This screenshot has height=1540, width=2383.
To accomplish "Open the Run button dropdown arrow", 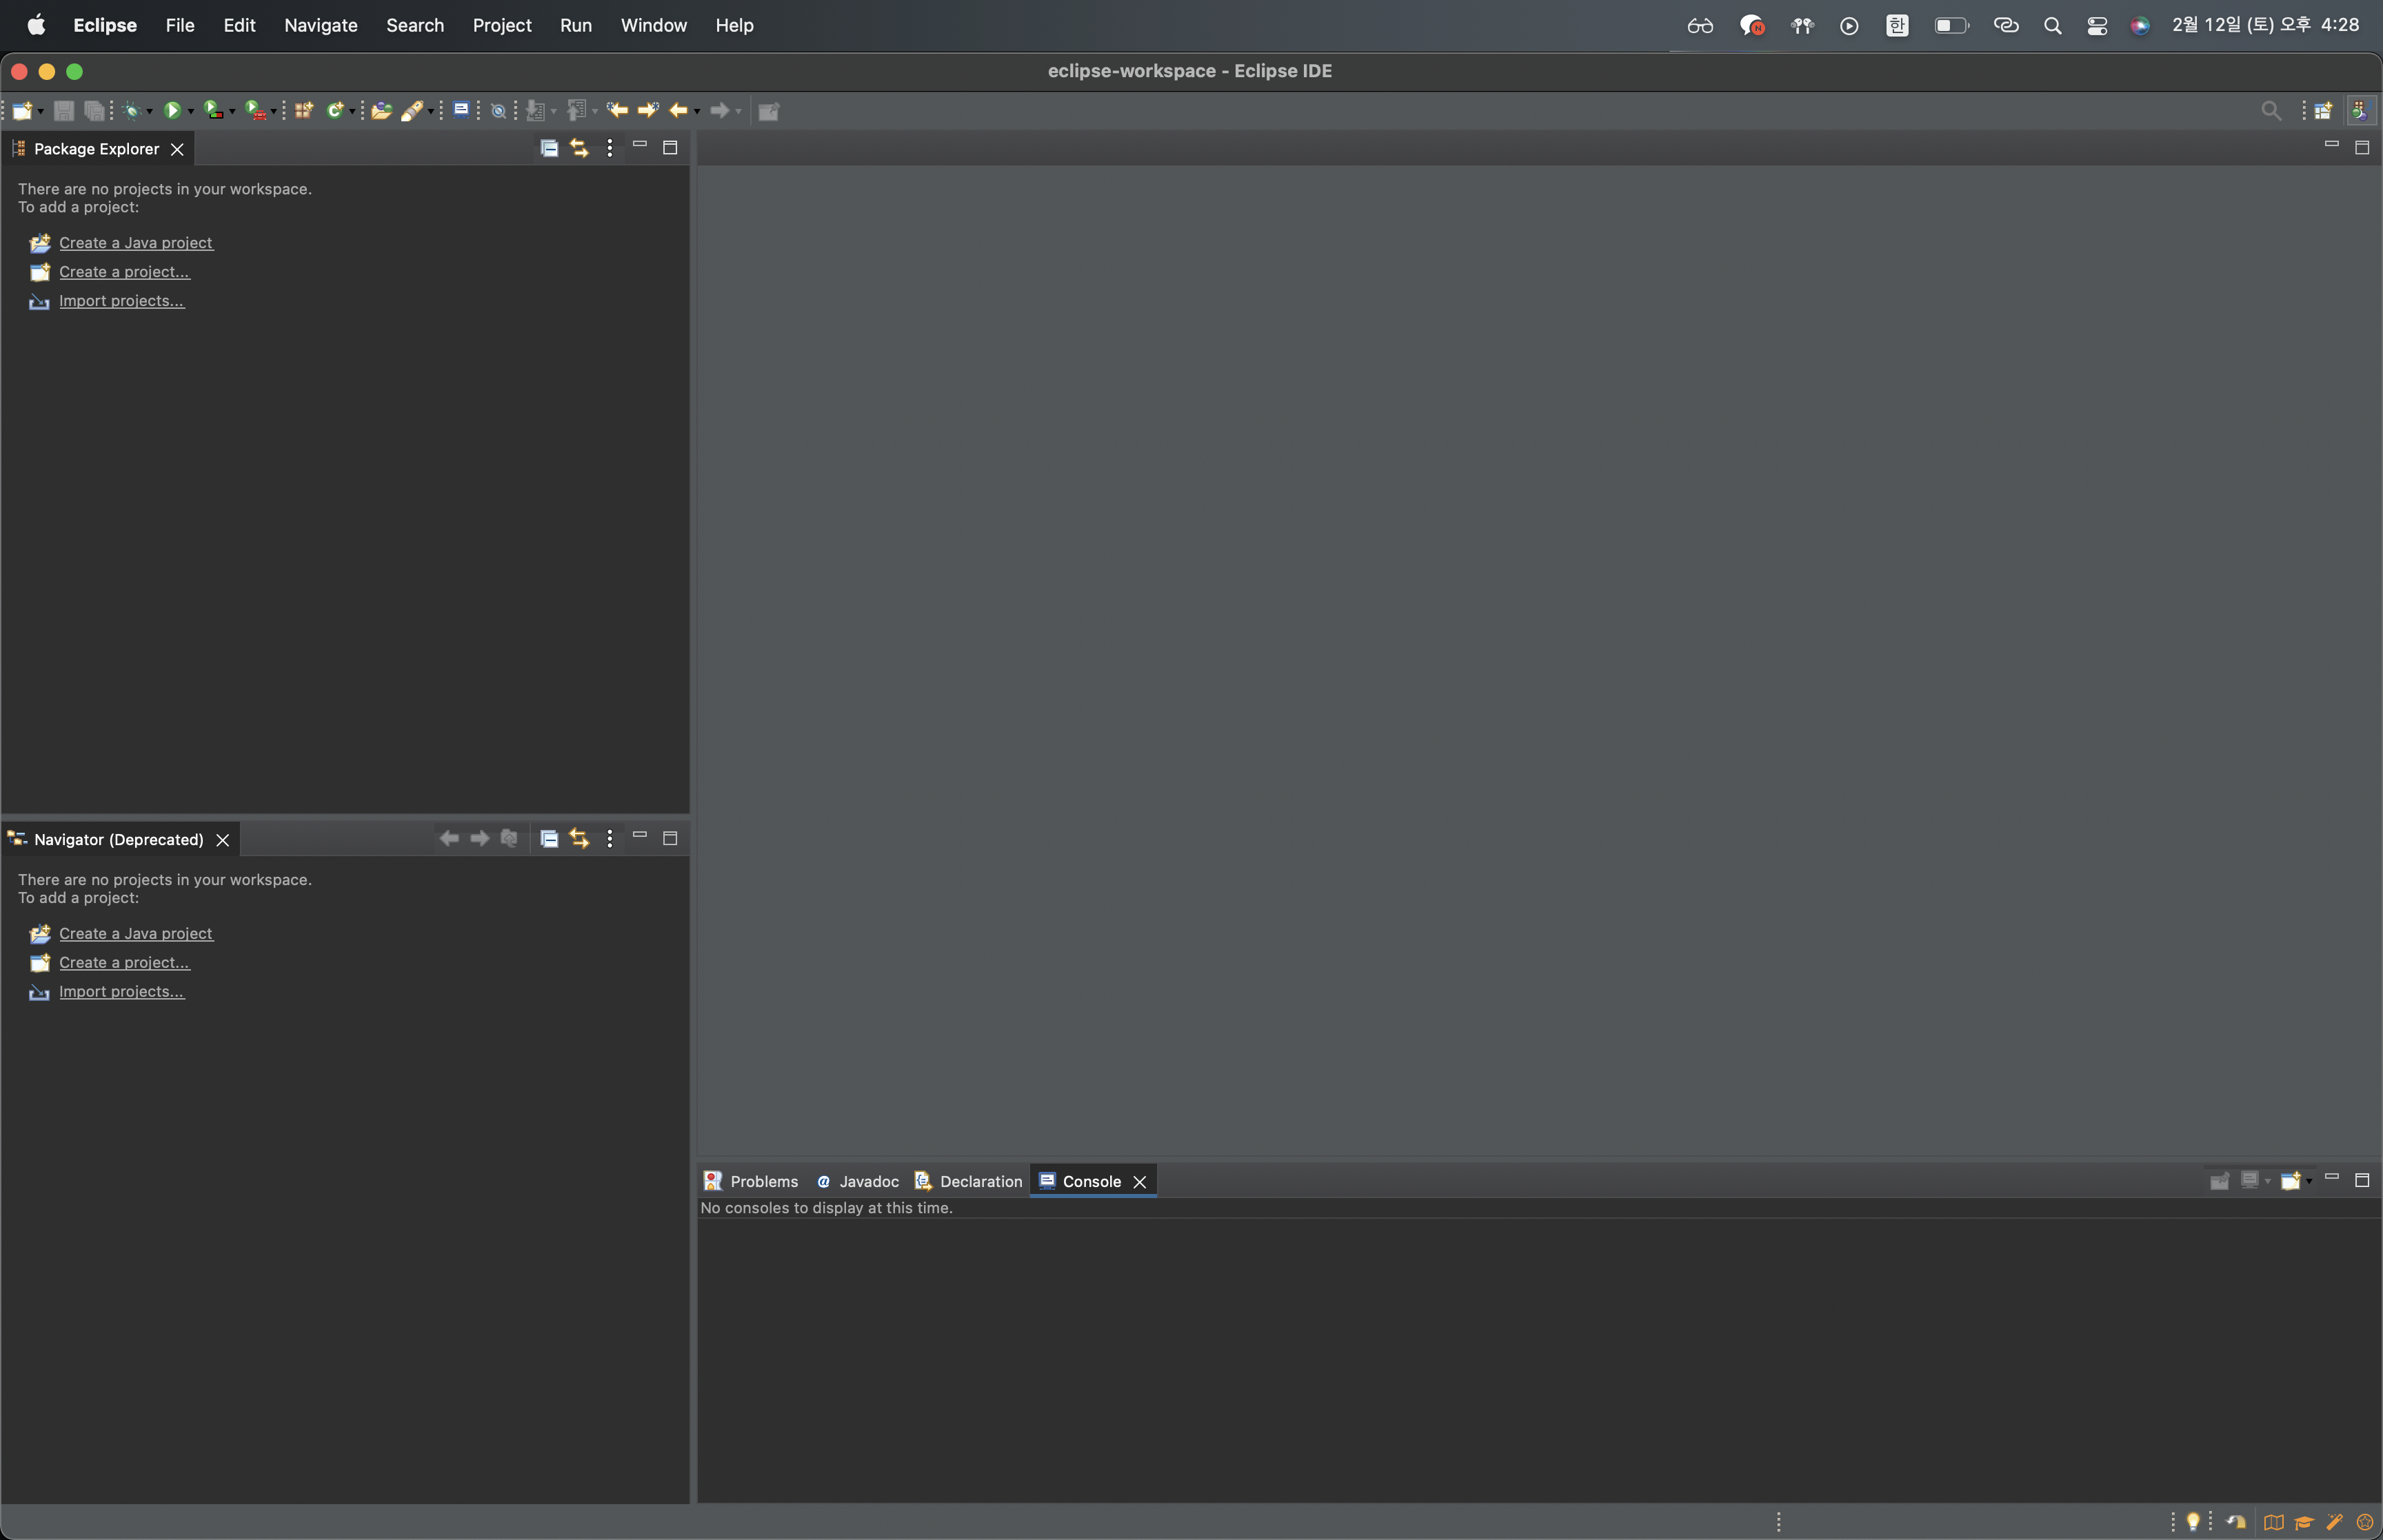I will (x=191, y=111).
